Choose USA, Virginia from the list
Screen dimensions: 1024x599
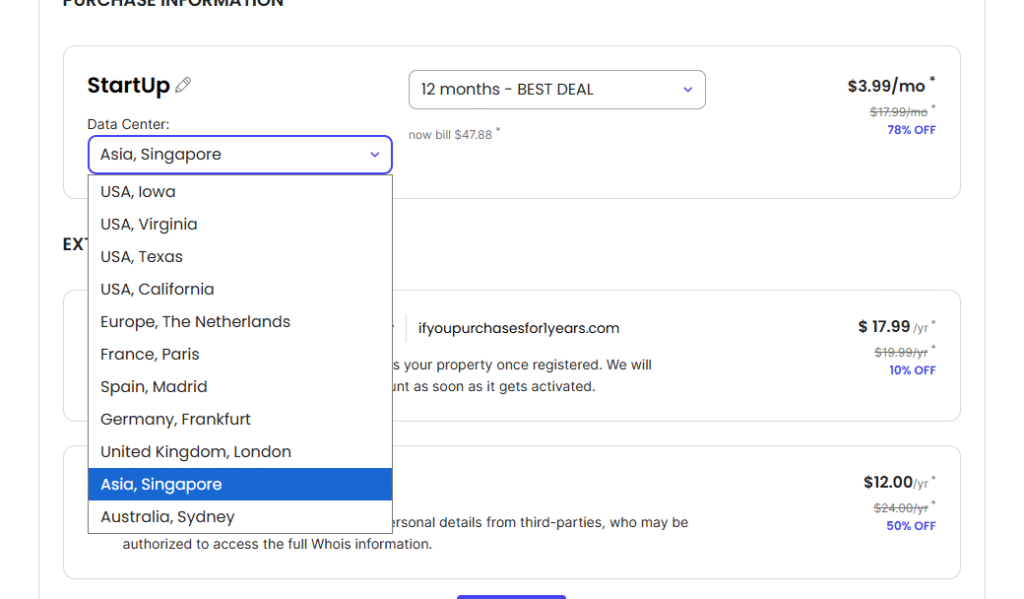click(149, 225)
